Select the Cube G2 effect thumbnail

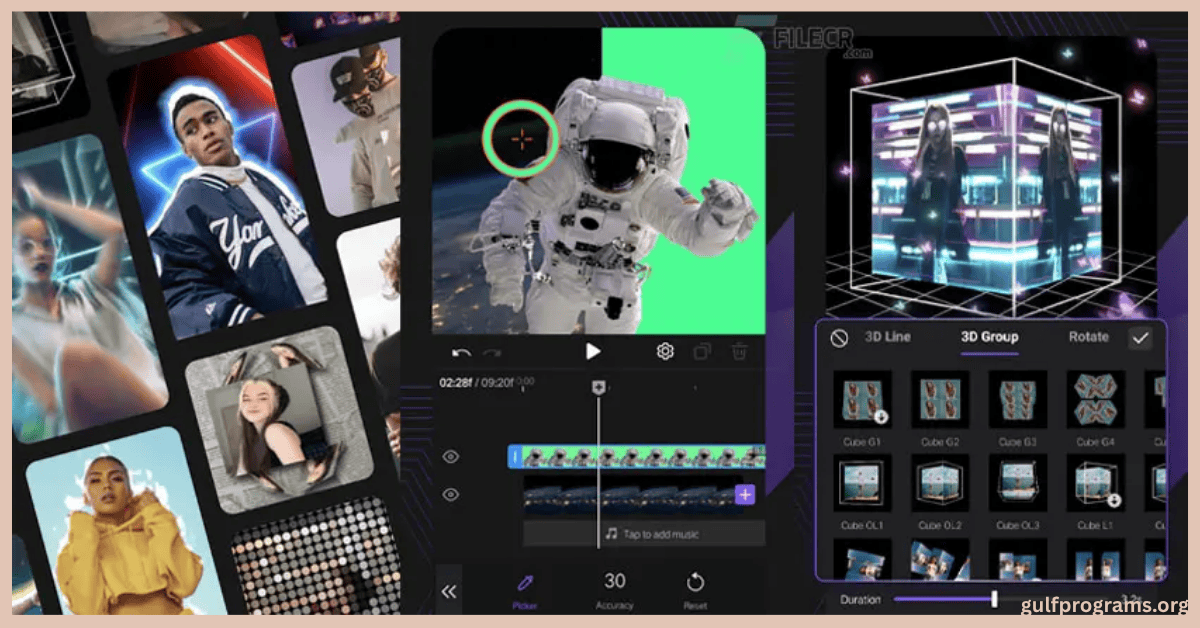pyautogui.click(x=939, y=400)
